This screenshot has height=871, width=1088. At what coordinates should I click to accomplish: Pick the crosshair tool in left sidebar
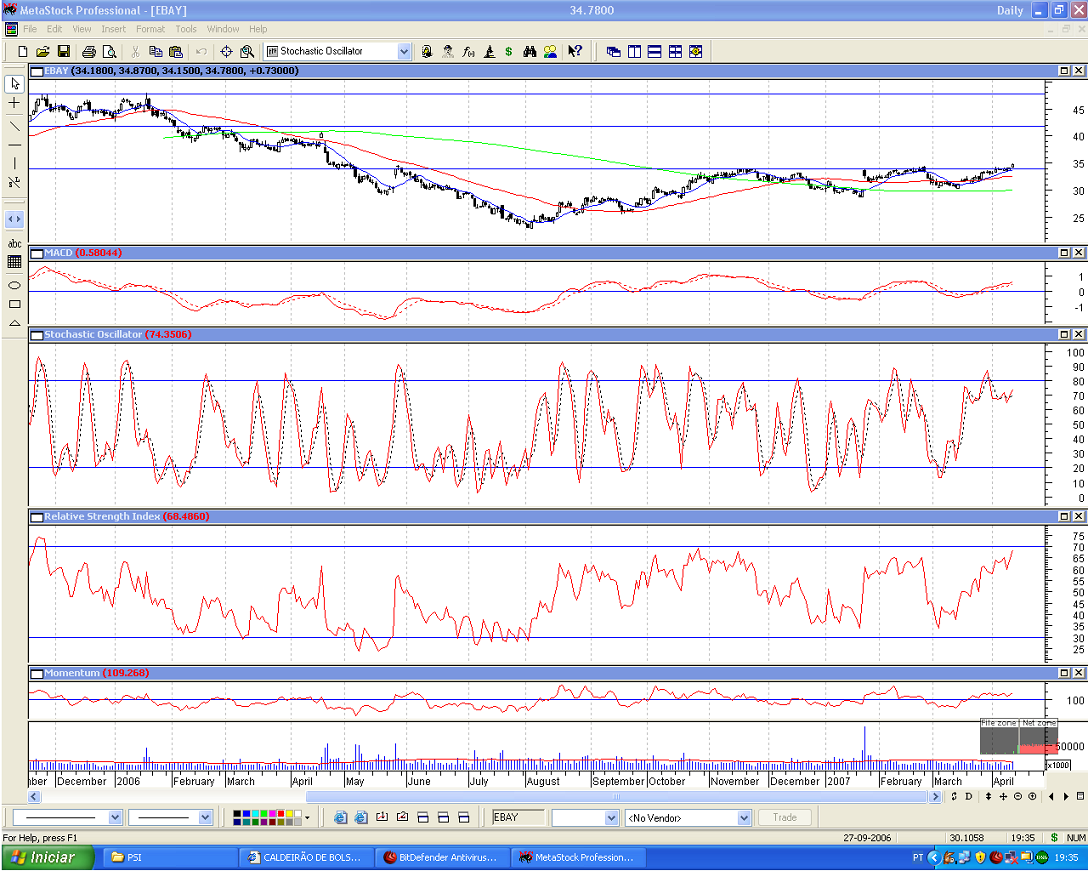14,103
